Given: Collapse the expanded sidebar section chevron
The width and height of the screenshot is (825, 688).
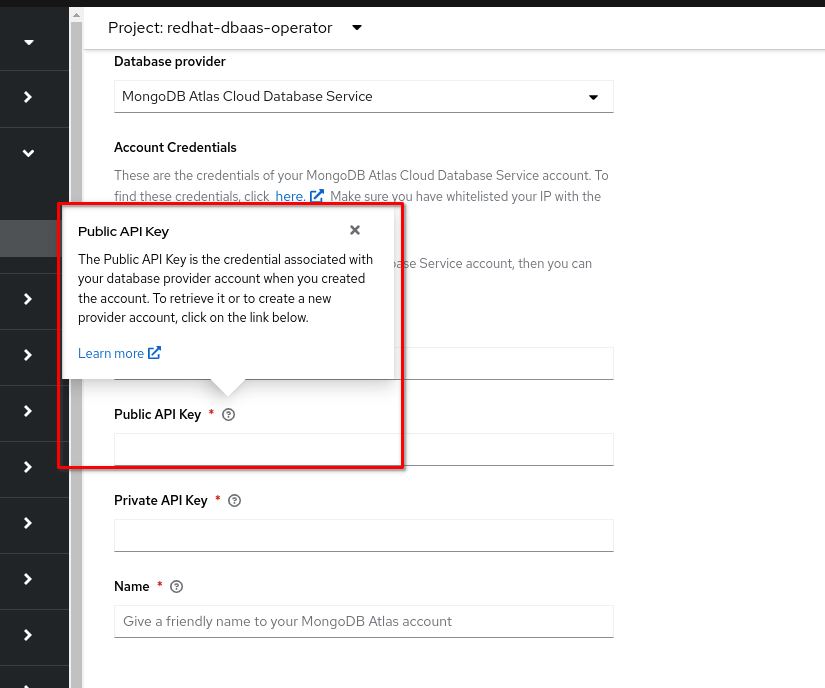Looking at the screenshot, I should pyautogui.click(x=28, y=153).
